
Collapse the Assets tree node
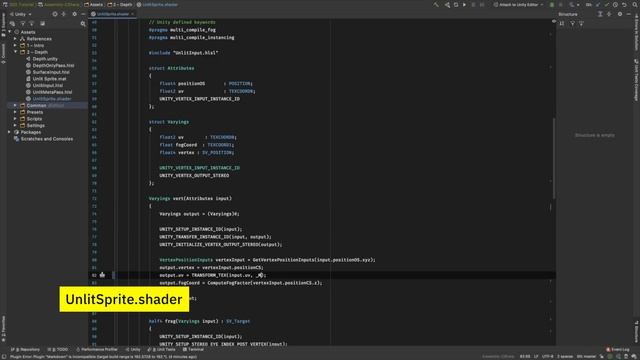9,32
